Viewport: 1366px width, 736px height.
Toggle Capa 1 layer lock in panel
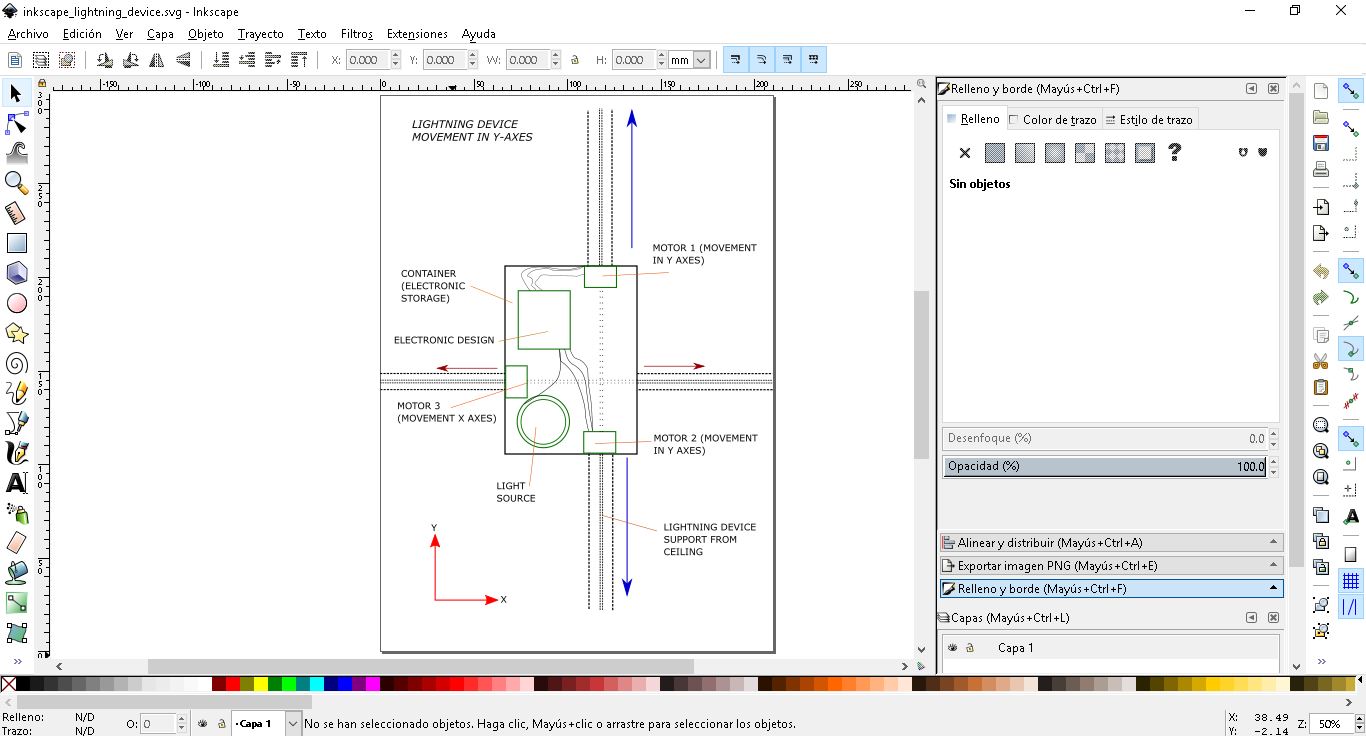[970, 648]
